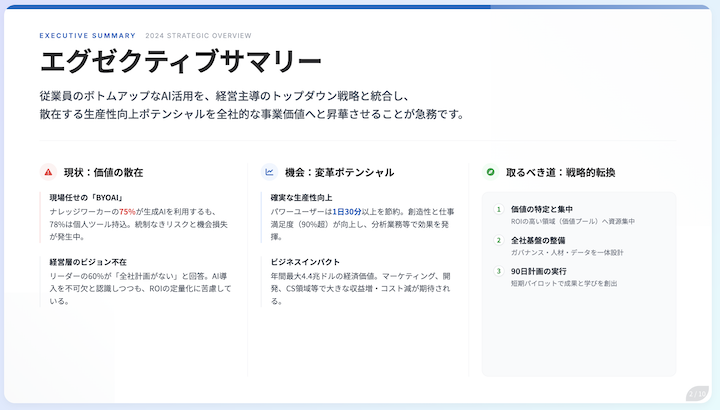Click the item 価値の特定と集中
720x410 pixels.
click(542, 209)
